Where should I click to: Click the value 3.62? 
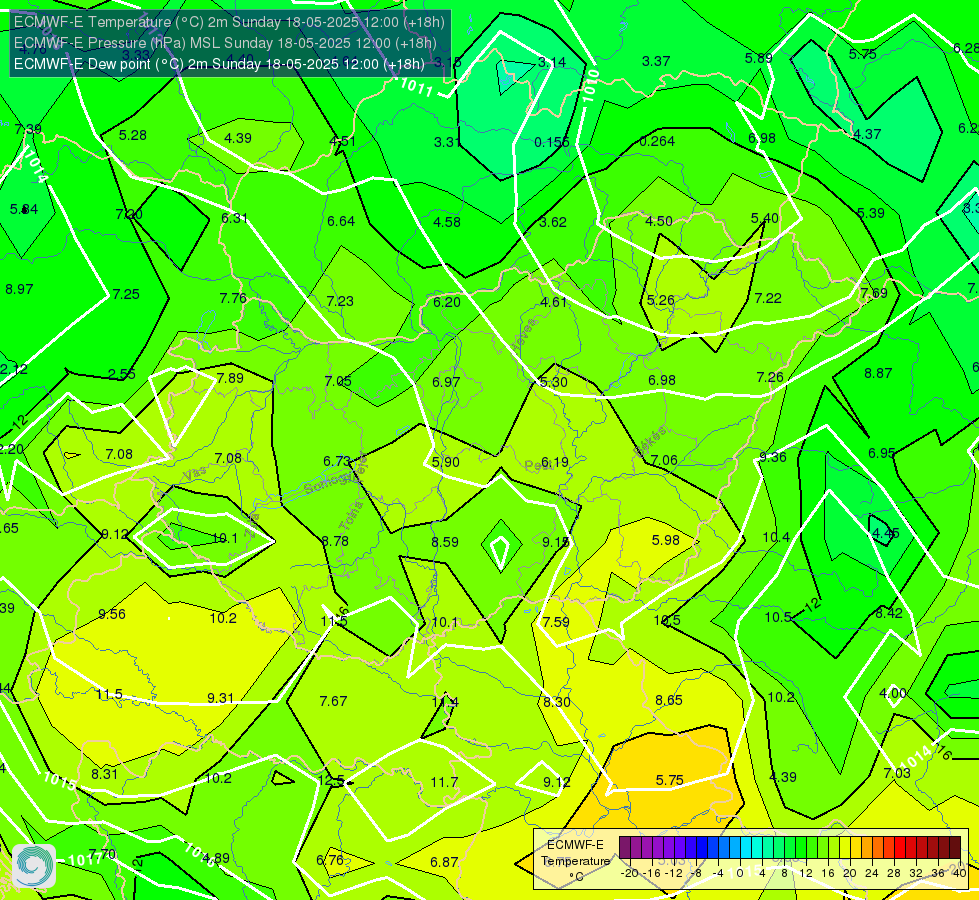(553, 222)
